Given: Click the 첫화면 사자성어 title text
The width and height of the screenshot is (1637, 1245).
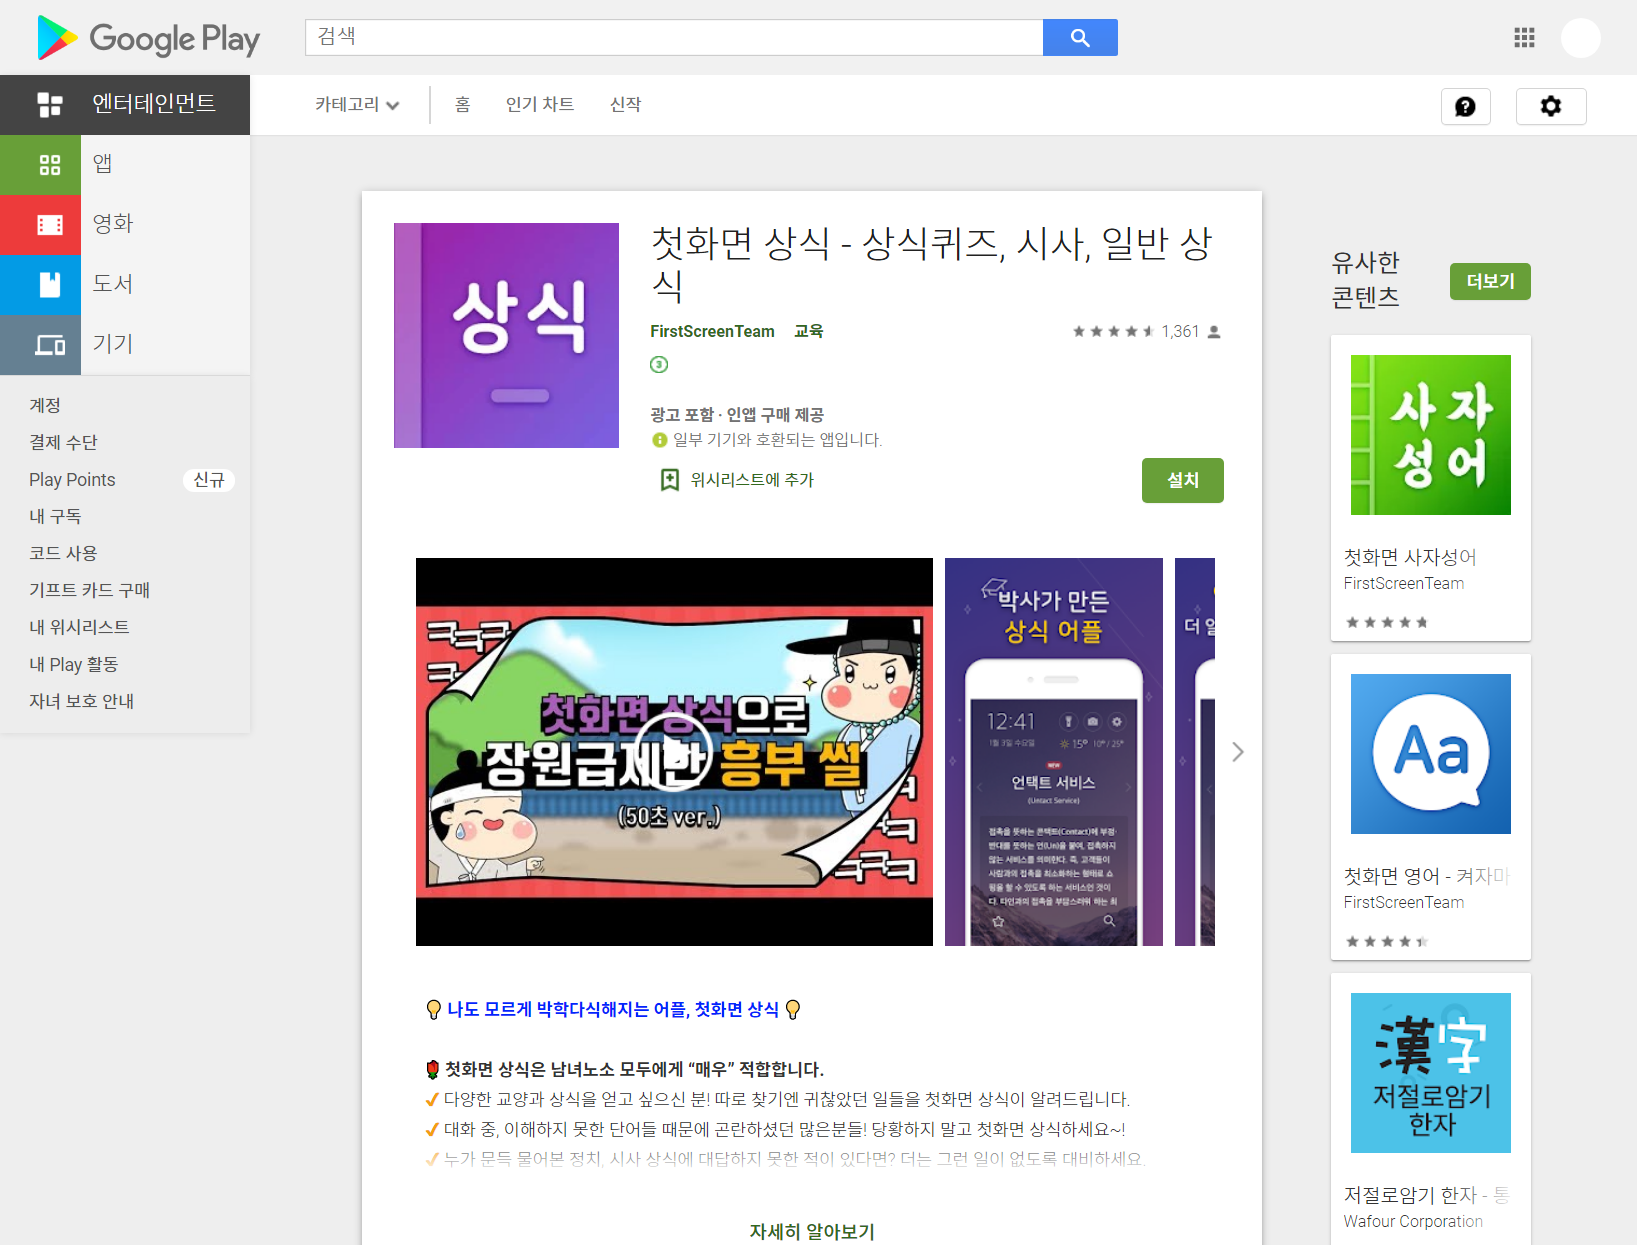Looking at the screenshot, I should click(1410, 557).
